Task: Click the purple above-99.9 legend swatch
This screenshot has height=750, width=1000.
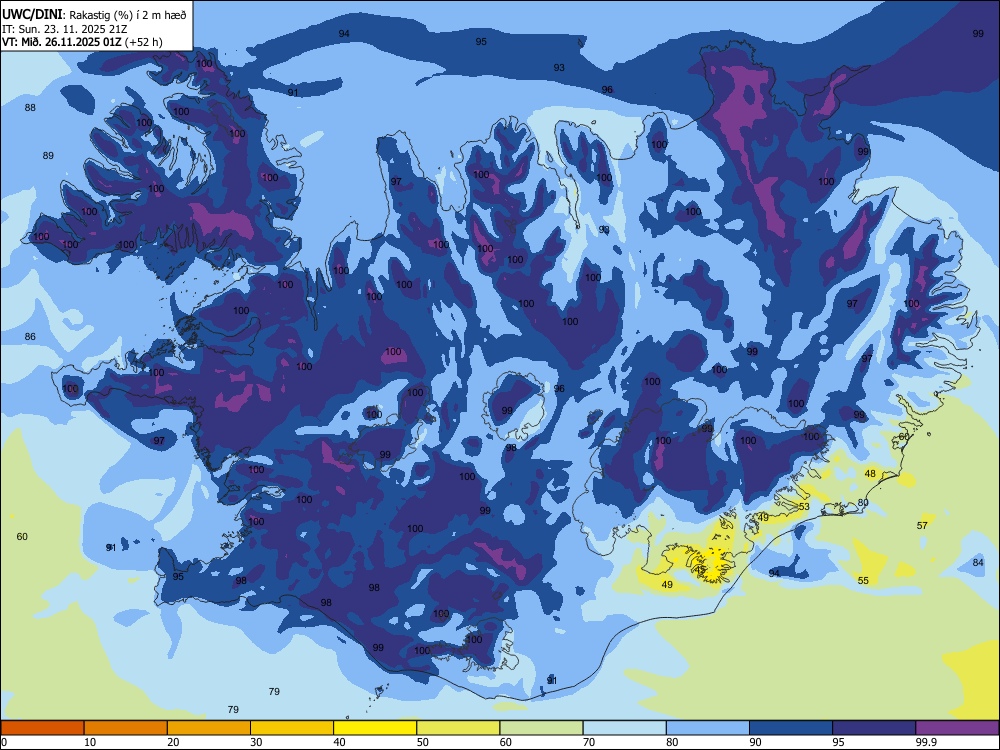Action: pos(957,728)
